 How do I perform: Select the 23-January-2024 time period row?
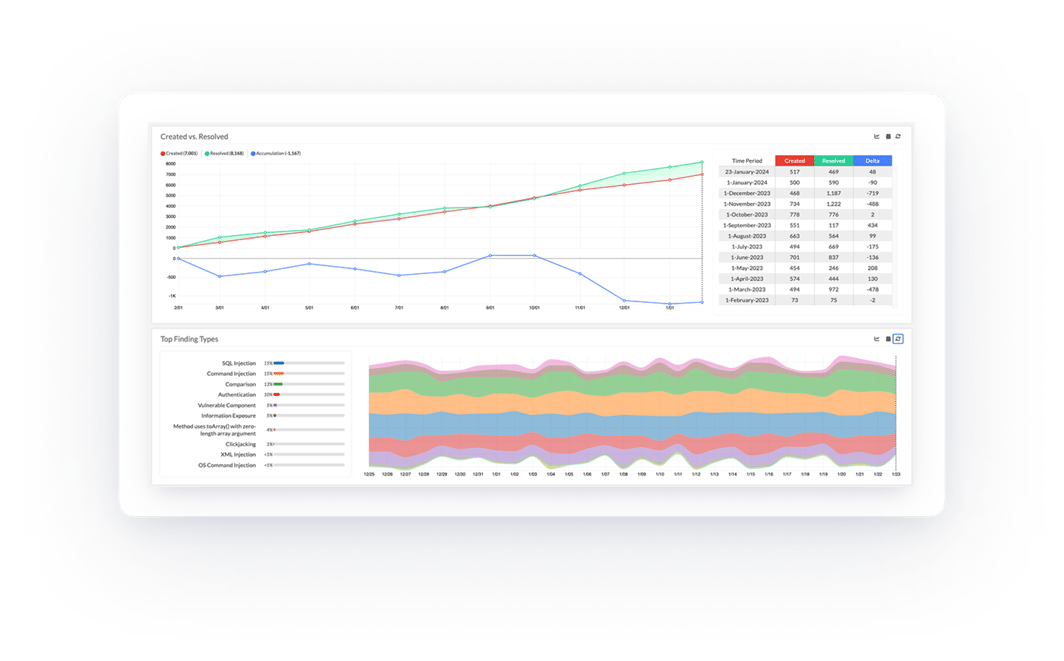tap(805, 172)
